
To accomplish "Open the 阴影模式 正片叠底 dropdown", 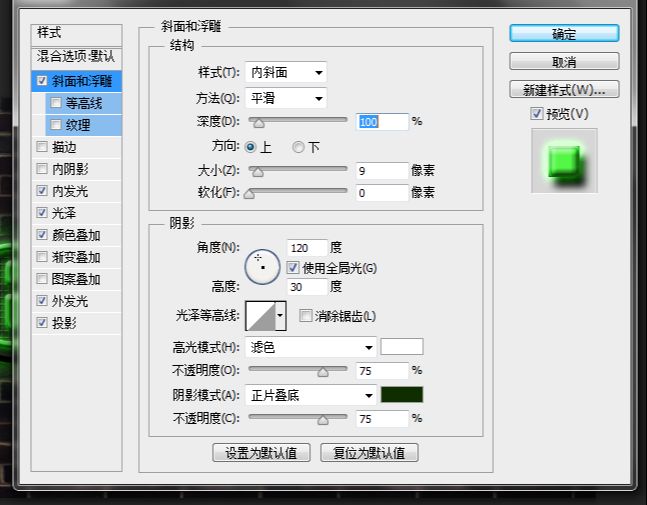I will tap(311, 395).
